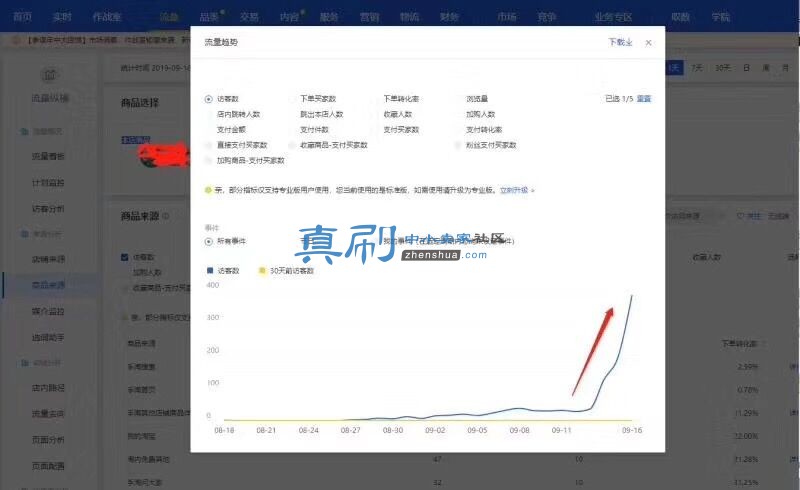This screenshot has height=490, width=800.
Task: Select the 30天 date range in background page
Action: tap(722, 68)
